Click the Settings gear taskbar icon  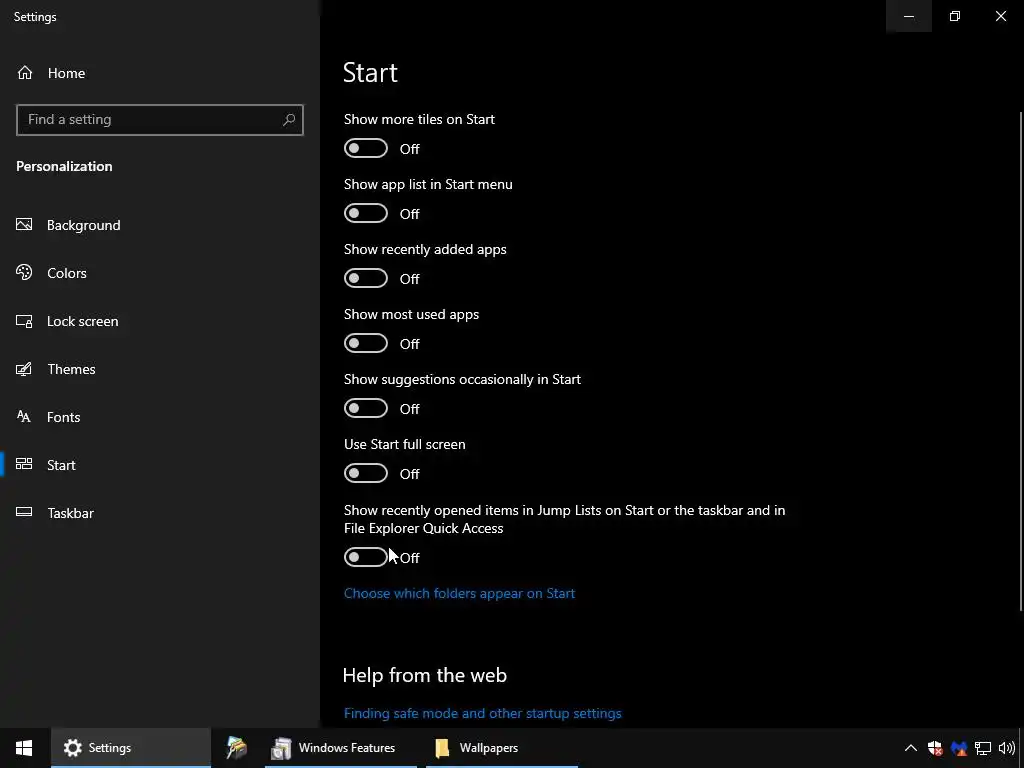point(72,748)
